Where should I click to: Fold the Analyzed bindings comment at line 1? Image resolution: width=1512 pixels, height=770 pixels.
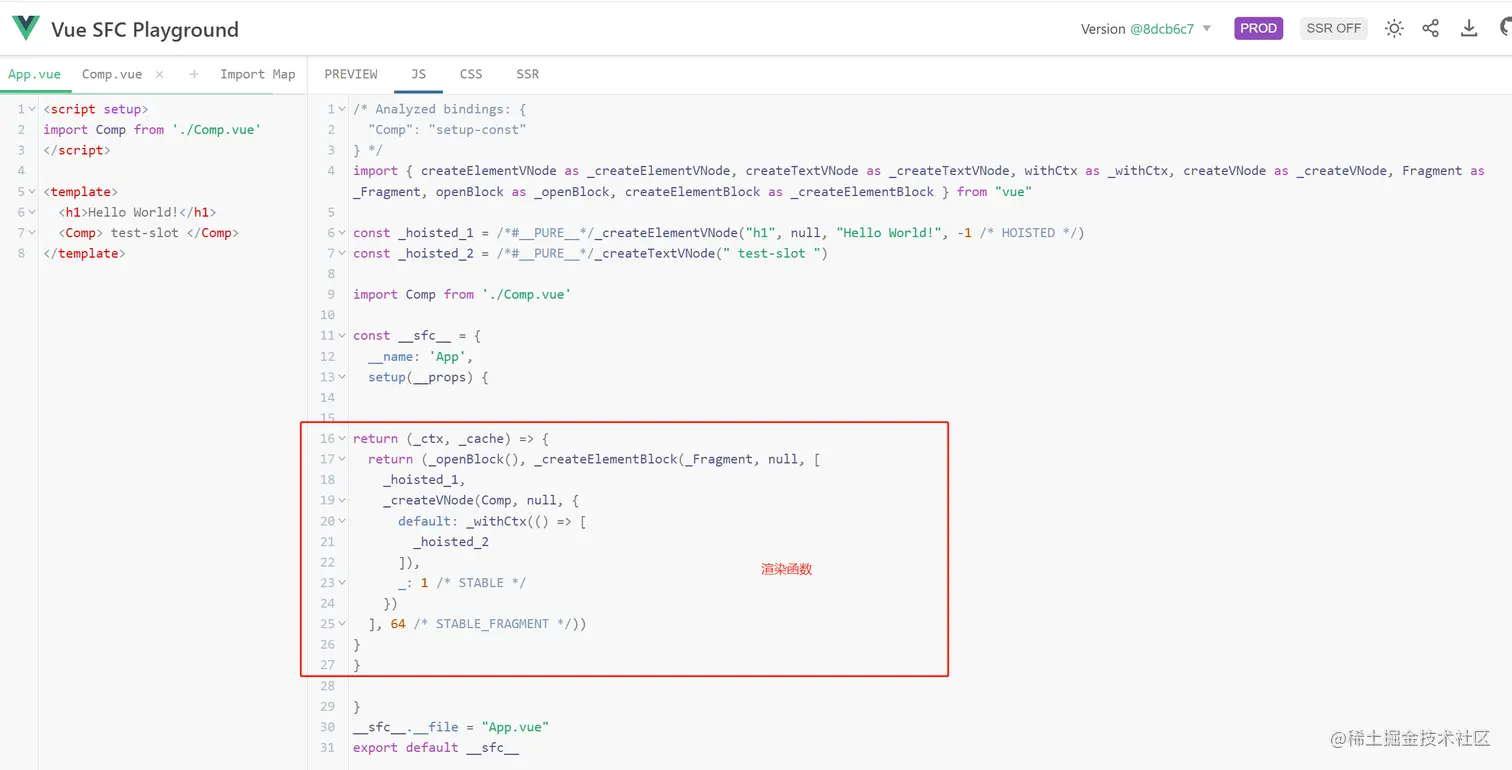pos(343,109)
